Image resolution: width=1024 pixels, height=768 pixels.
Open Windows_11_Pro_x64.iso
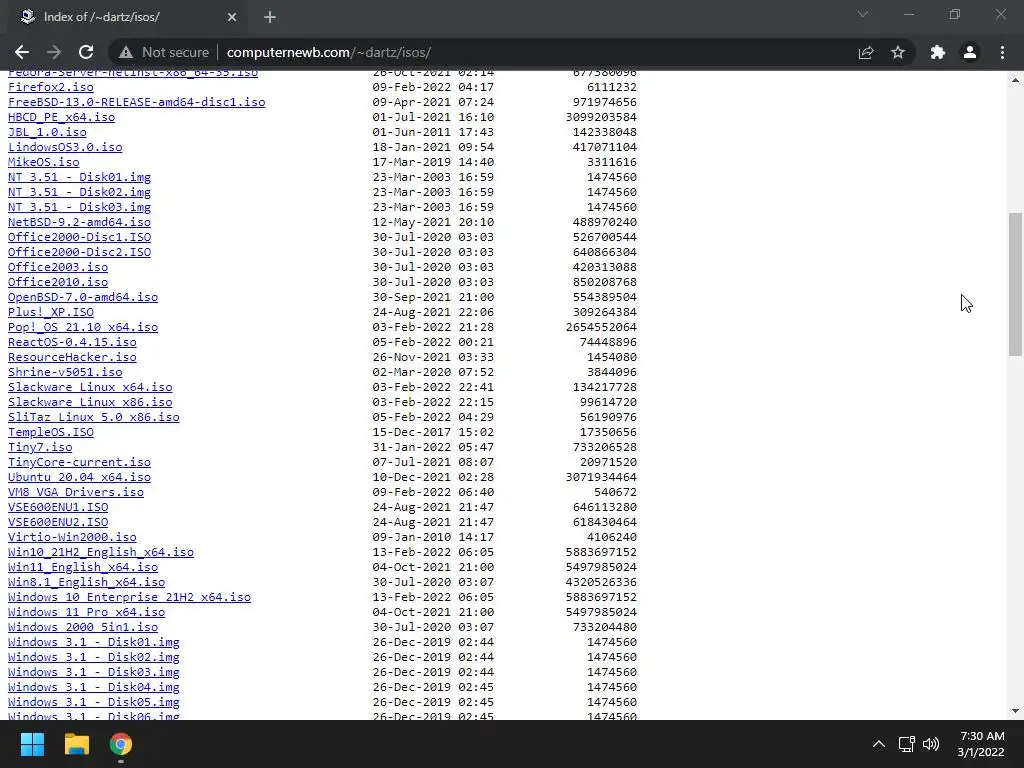[x=86, y=613]
